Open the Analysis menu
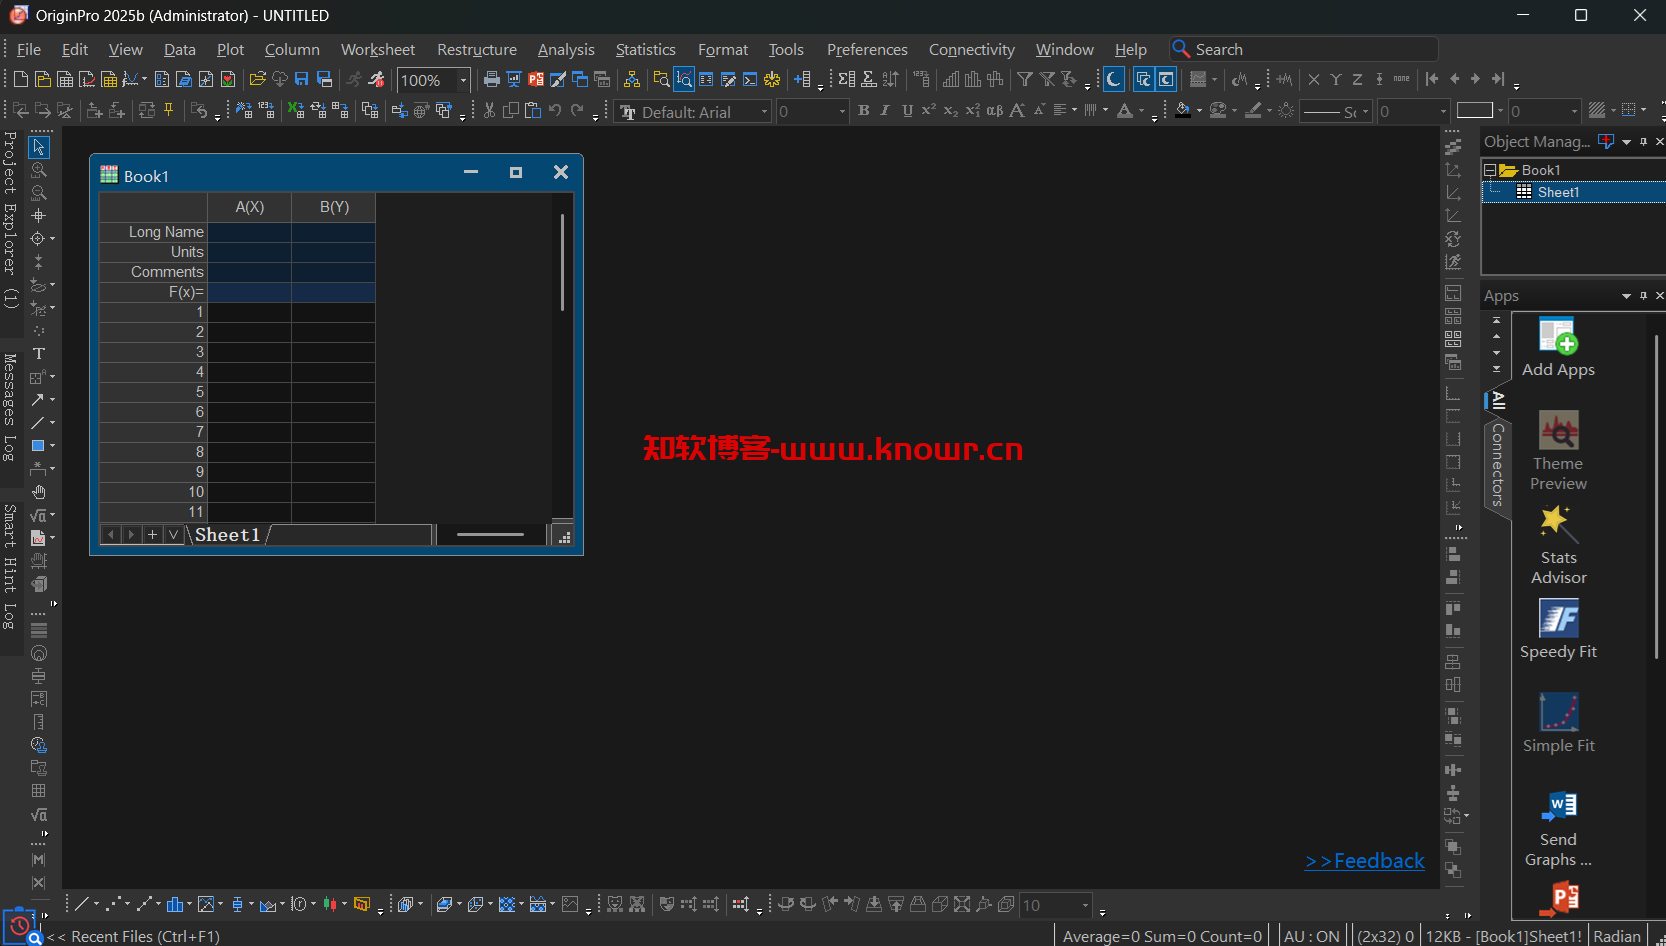Image resolution: width=1666 pixels, height=946 pixels. pos(566,49)
